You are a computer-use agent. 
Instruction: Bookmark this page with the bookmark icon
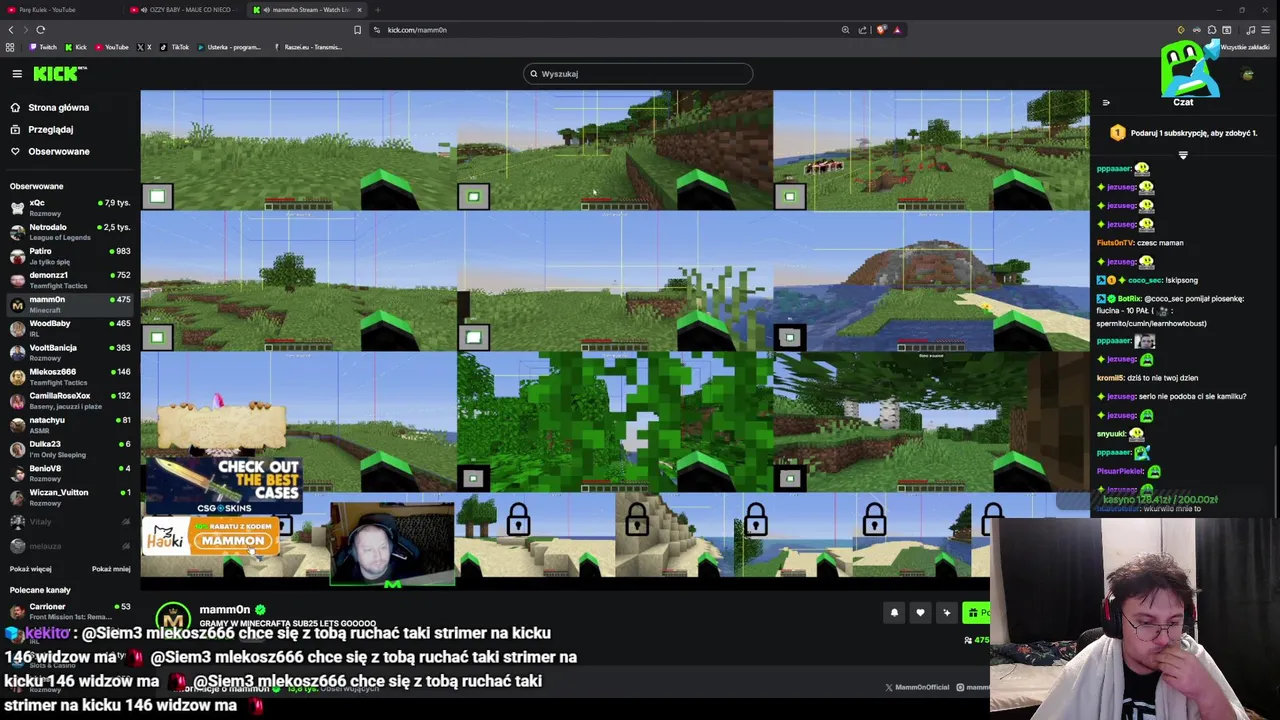pos(357,30)
